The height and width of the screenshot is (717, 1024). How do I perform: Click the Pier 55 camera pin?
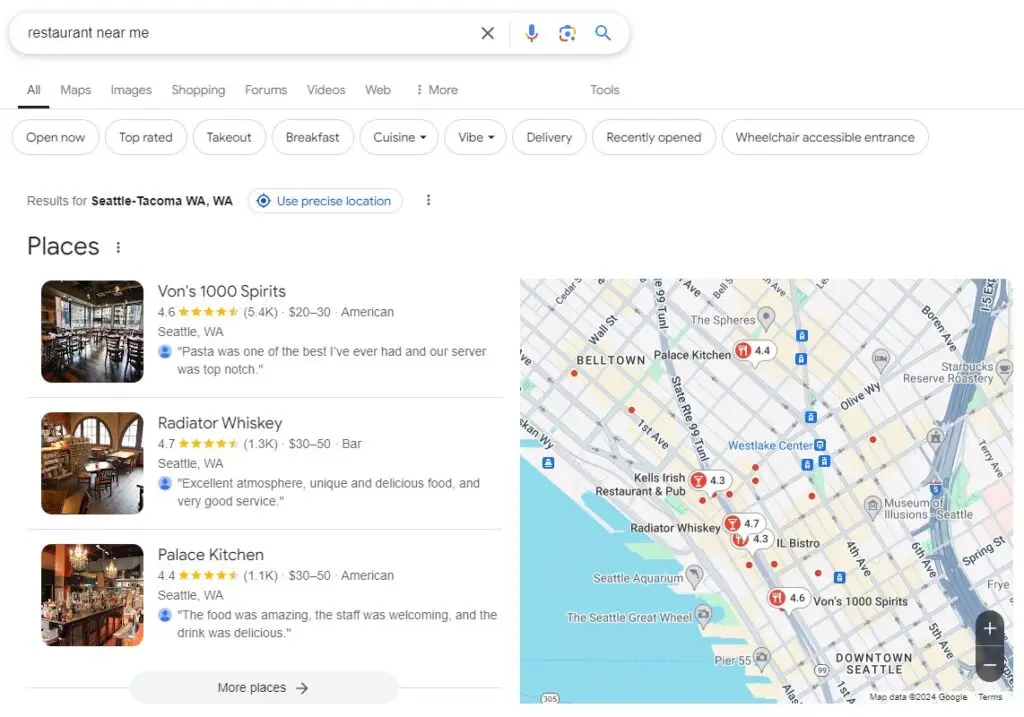pos(761,658)
